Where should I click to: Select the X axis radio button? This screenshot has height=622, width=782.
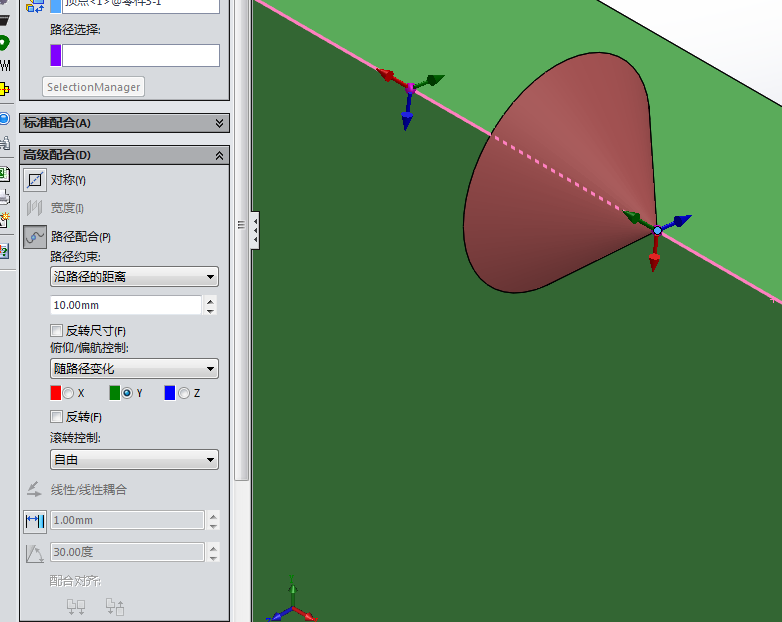click(x=68, y=393)
